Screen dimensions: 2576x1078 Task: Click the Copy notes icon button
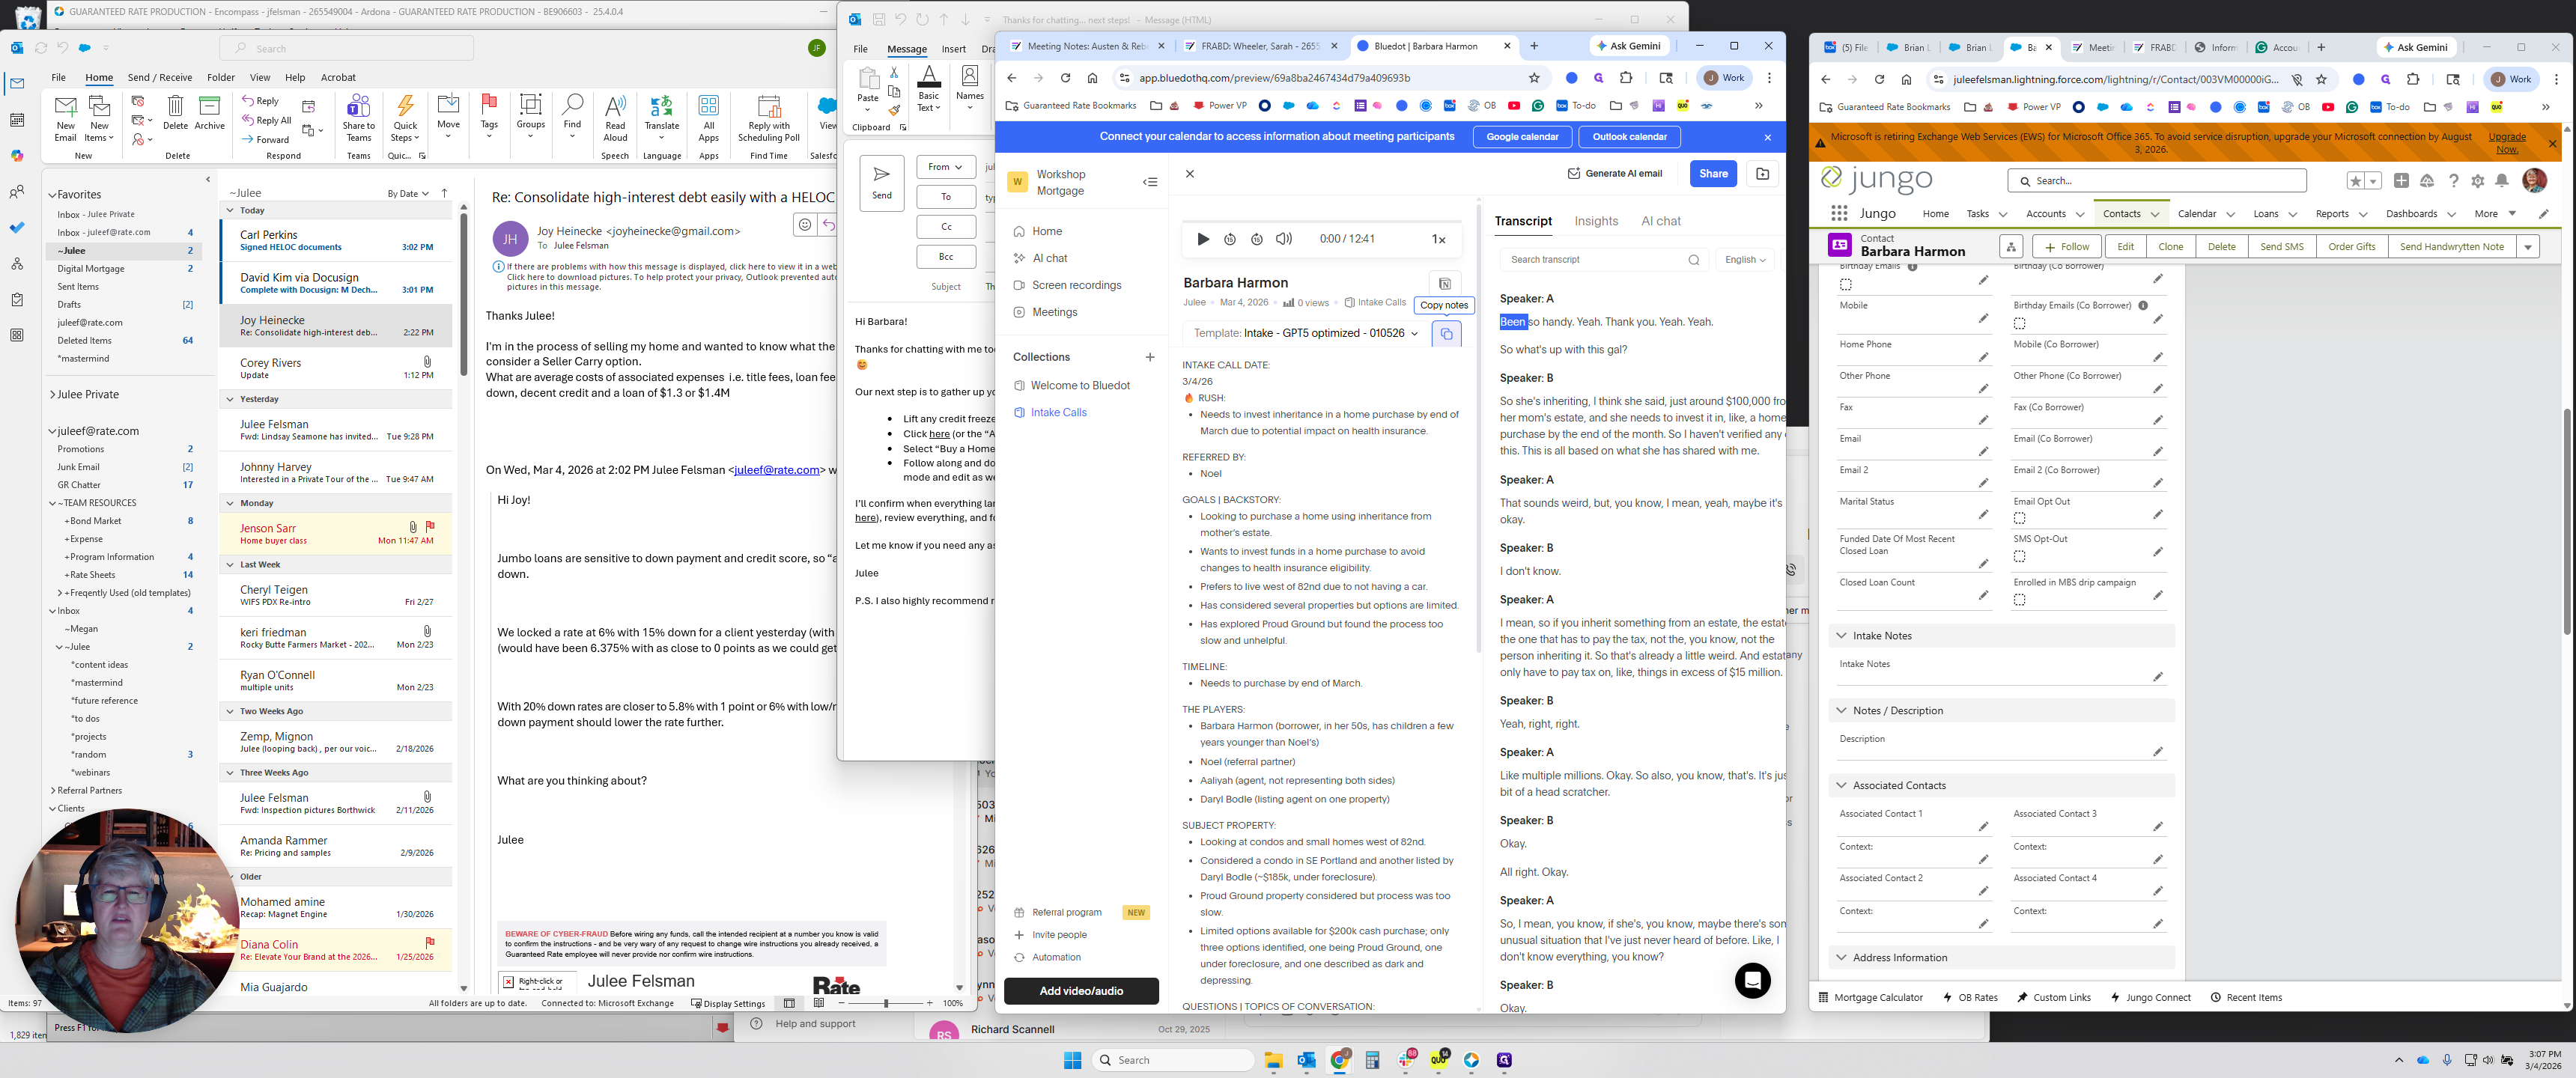(1445, 334)
